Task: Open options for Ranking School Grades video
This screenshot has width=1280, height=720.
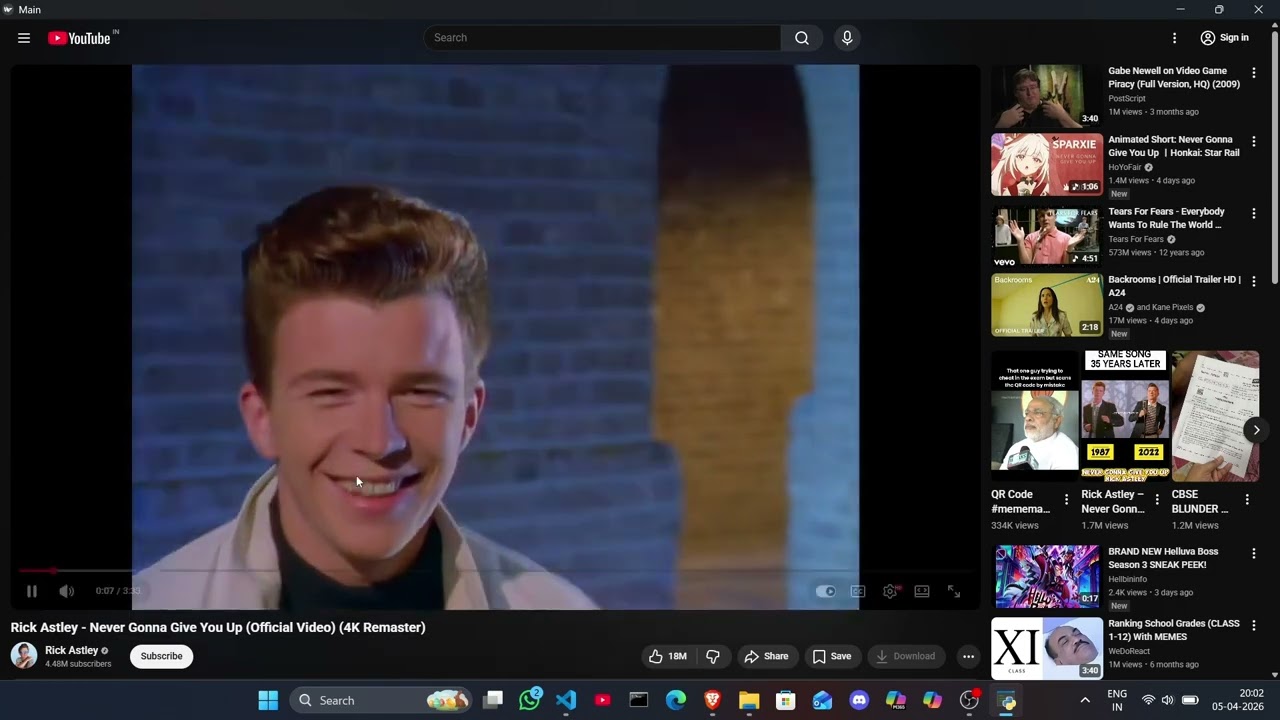Action: [x=1253, y=625]
